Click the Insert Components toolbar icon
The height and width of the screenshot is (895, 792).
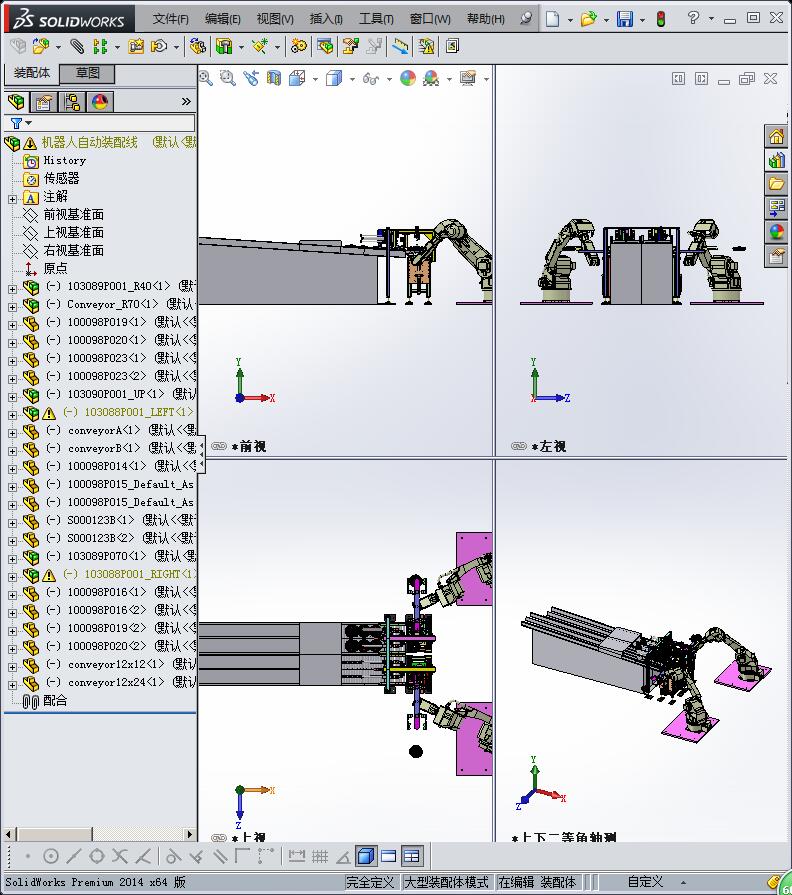(41, 46)
